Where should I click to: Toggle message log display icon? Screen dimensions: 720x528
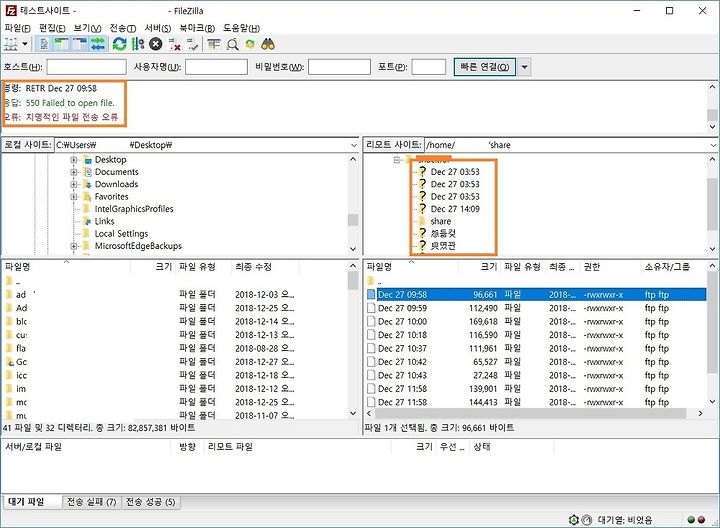point(44,45)
